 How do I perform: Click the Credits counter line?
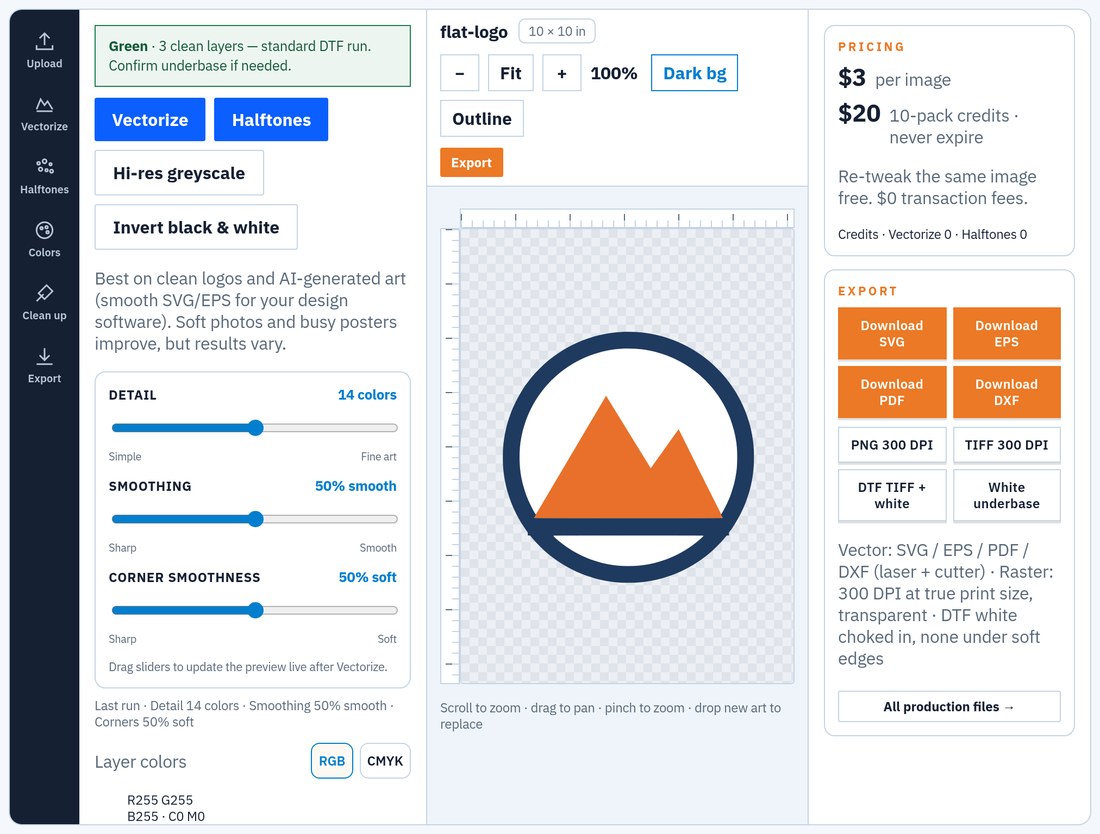(x=932, y=234)
